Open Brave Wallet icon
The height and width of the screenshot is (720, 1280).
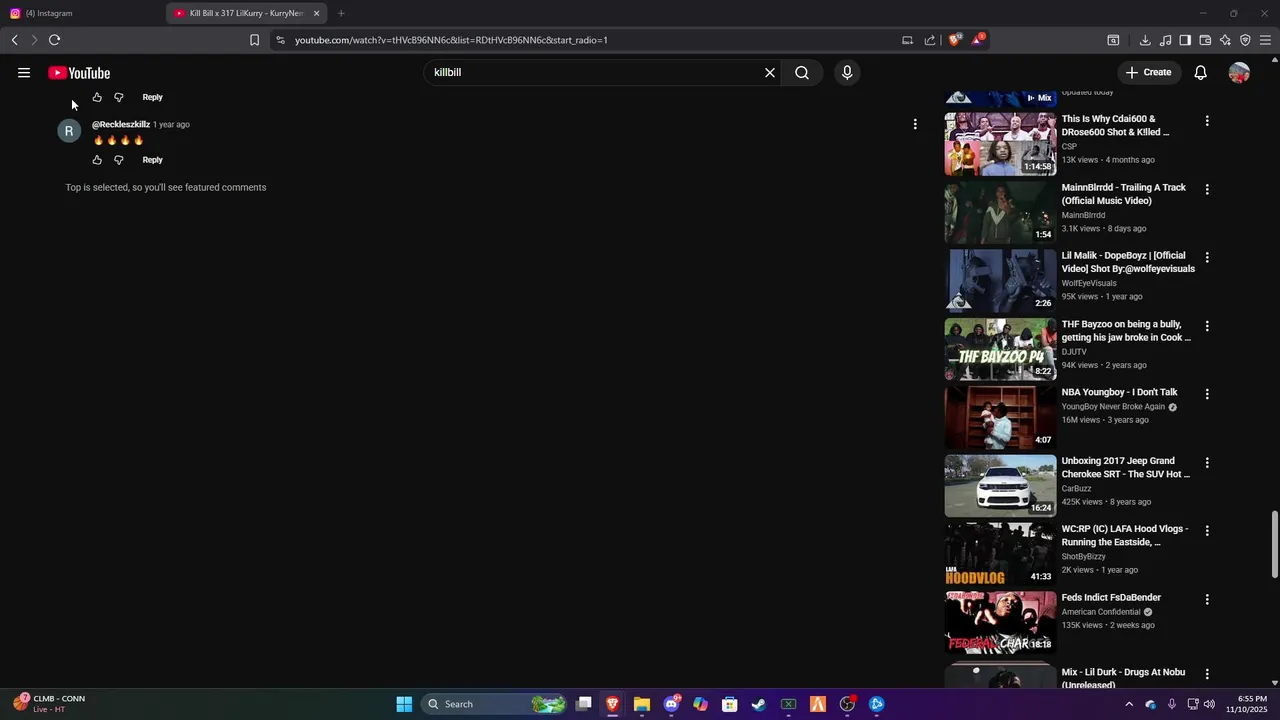(x=1205, y=40)
